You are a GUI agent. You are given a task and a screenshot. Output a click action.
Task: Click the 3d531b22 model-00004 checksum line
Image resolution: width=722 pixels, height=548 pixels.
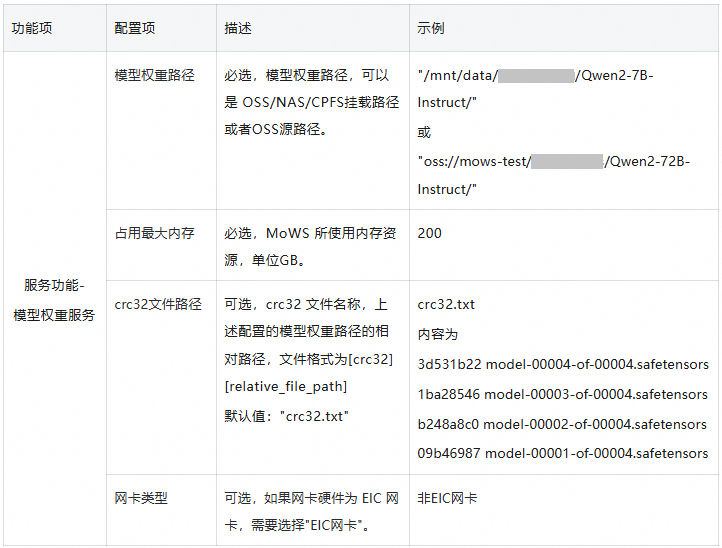(x=563, y=364)
